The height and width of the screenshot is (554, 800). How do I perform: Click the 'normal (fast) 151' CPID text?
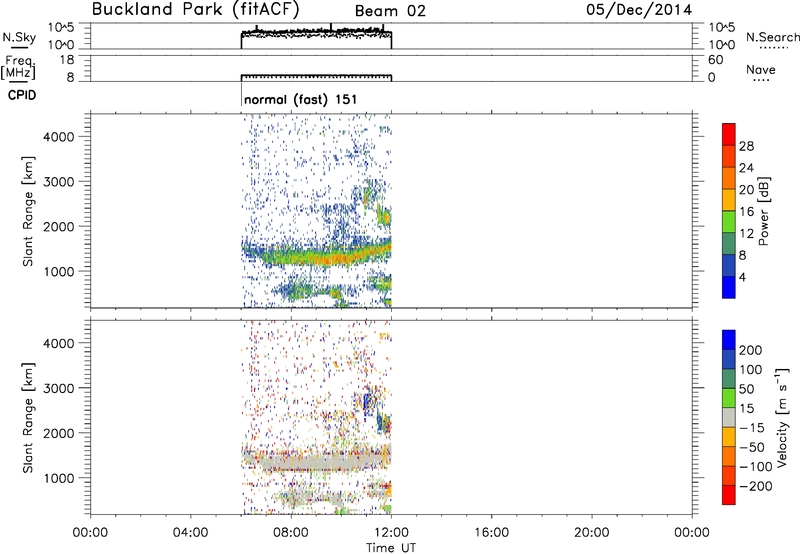pyautogui.click(x=301, y=99)
